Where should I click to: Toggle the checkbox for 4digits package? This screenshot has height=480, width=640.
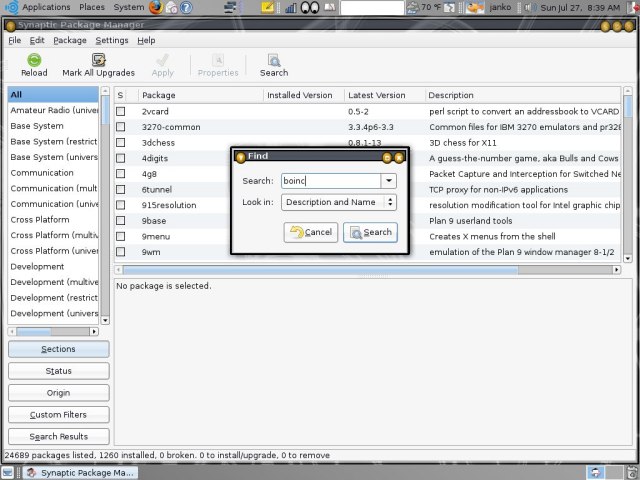pyautogui.click(x=120, y=158)
